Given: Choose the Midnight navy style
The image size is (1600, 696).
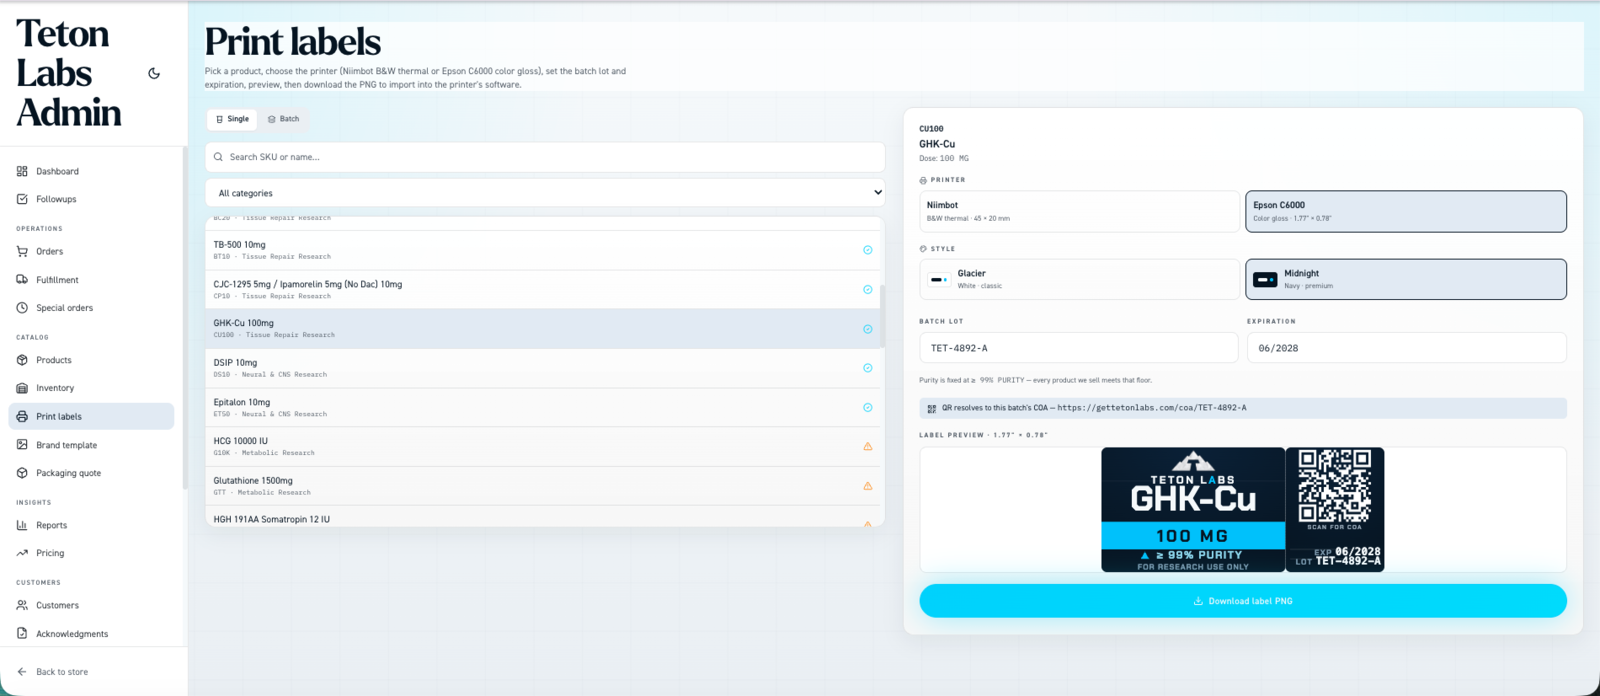Looking at the screenshot, I should pos(1406,279).
